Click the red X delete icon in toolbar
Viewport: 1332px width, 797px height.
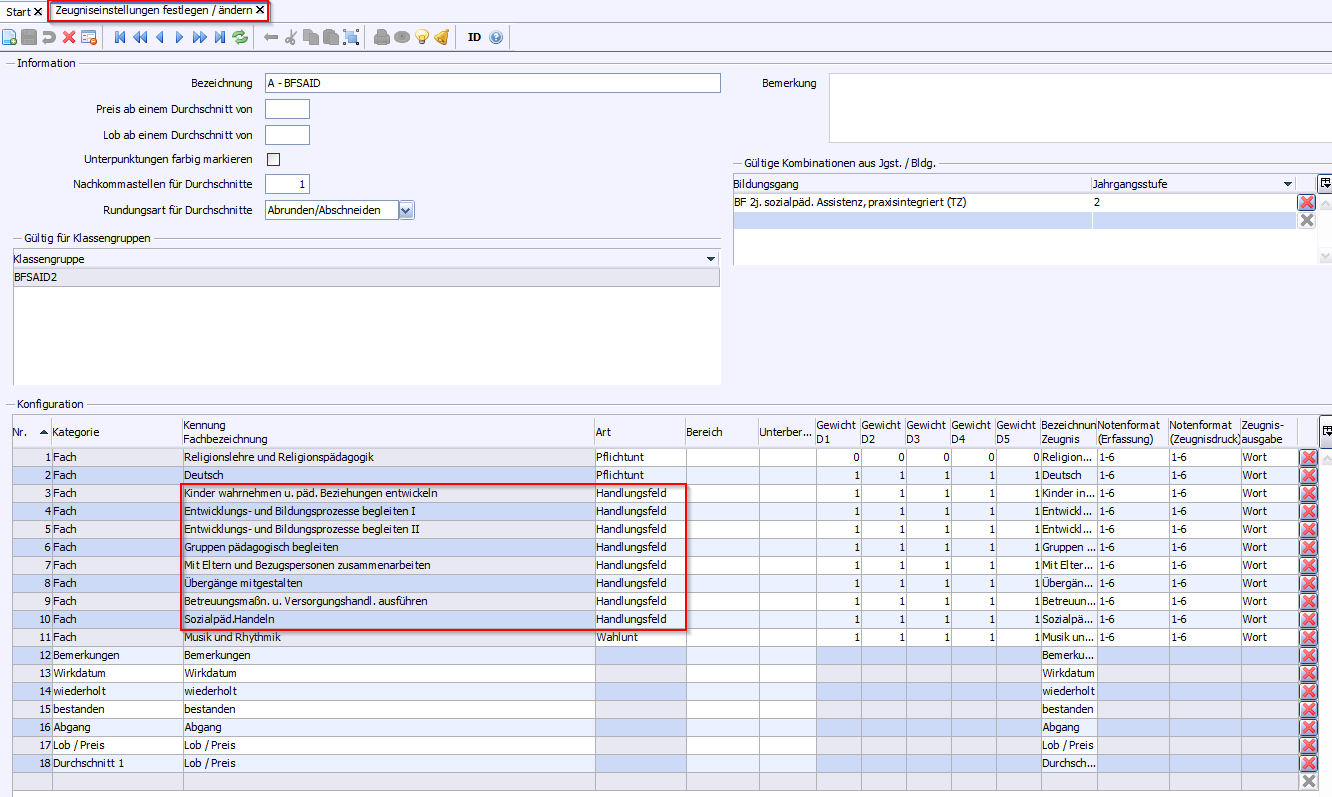tap(69, 37)
